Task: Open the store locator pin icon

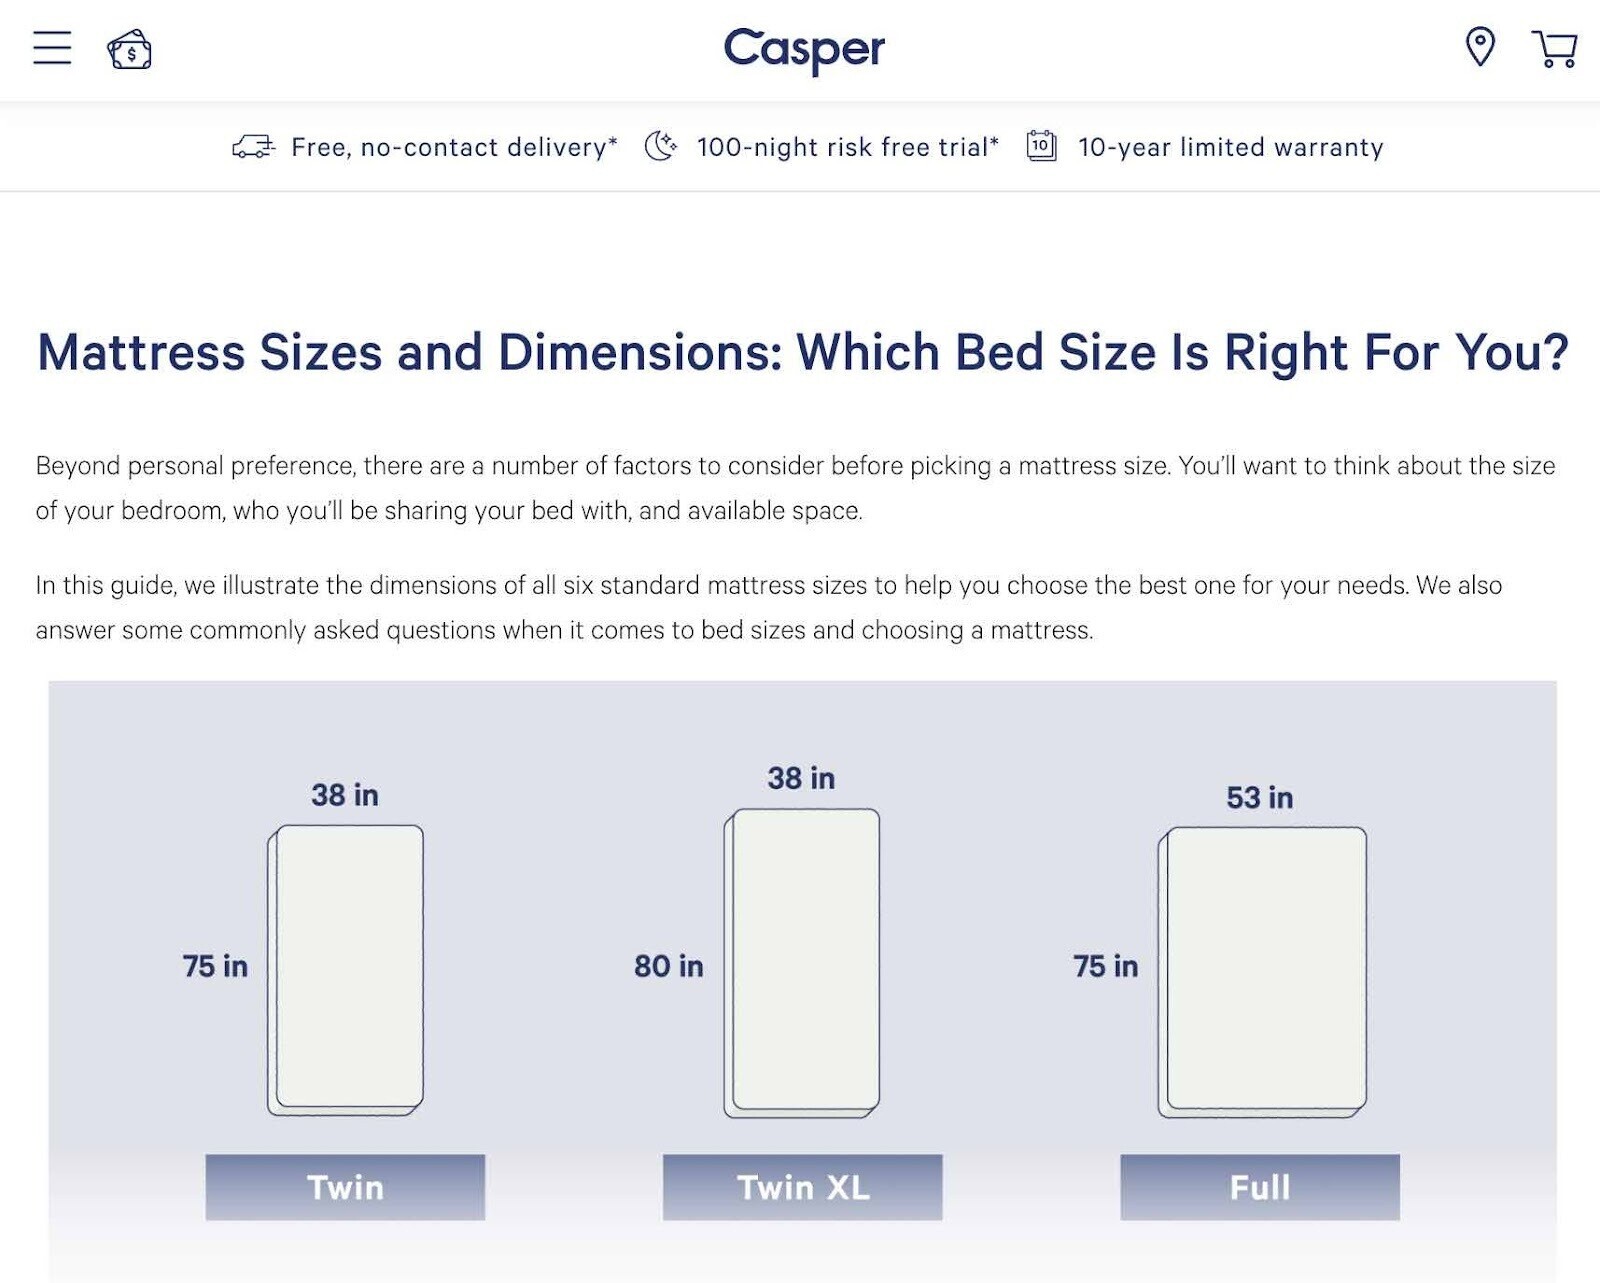Action: click(x=1480, y=47)
